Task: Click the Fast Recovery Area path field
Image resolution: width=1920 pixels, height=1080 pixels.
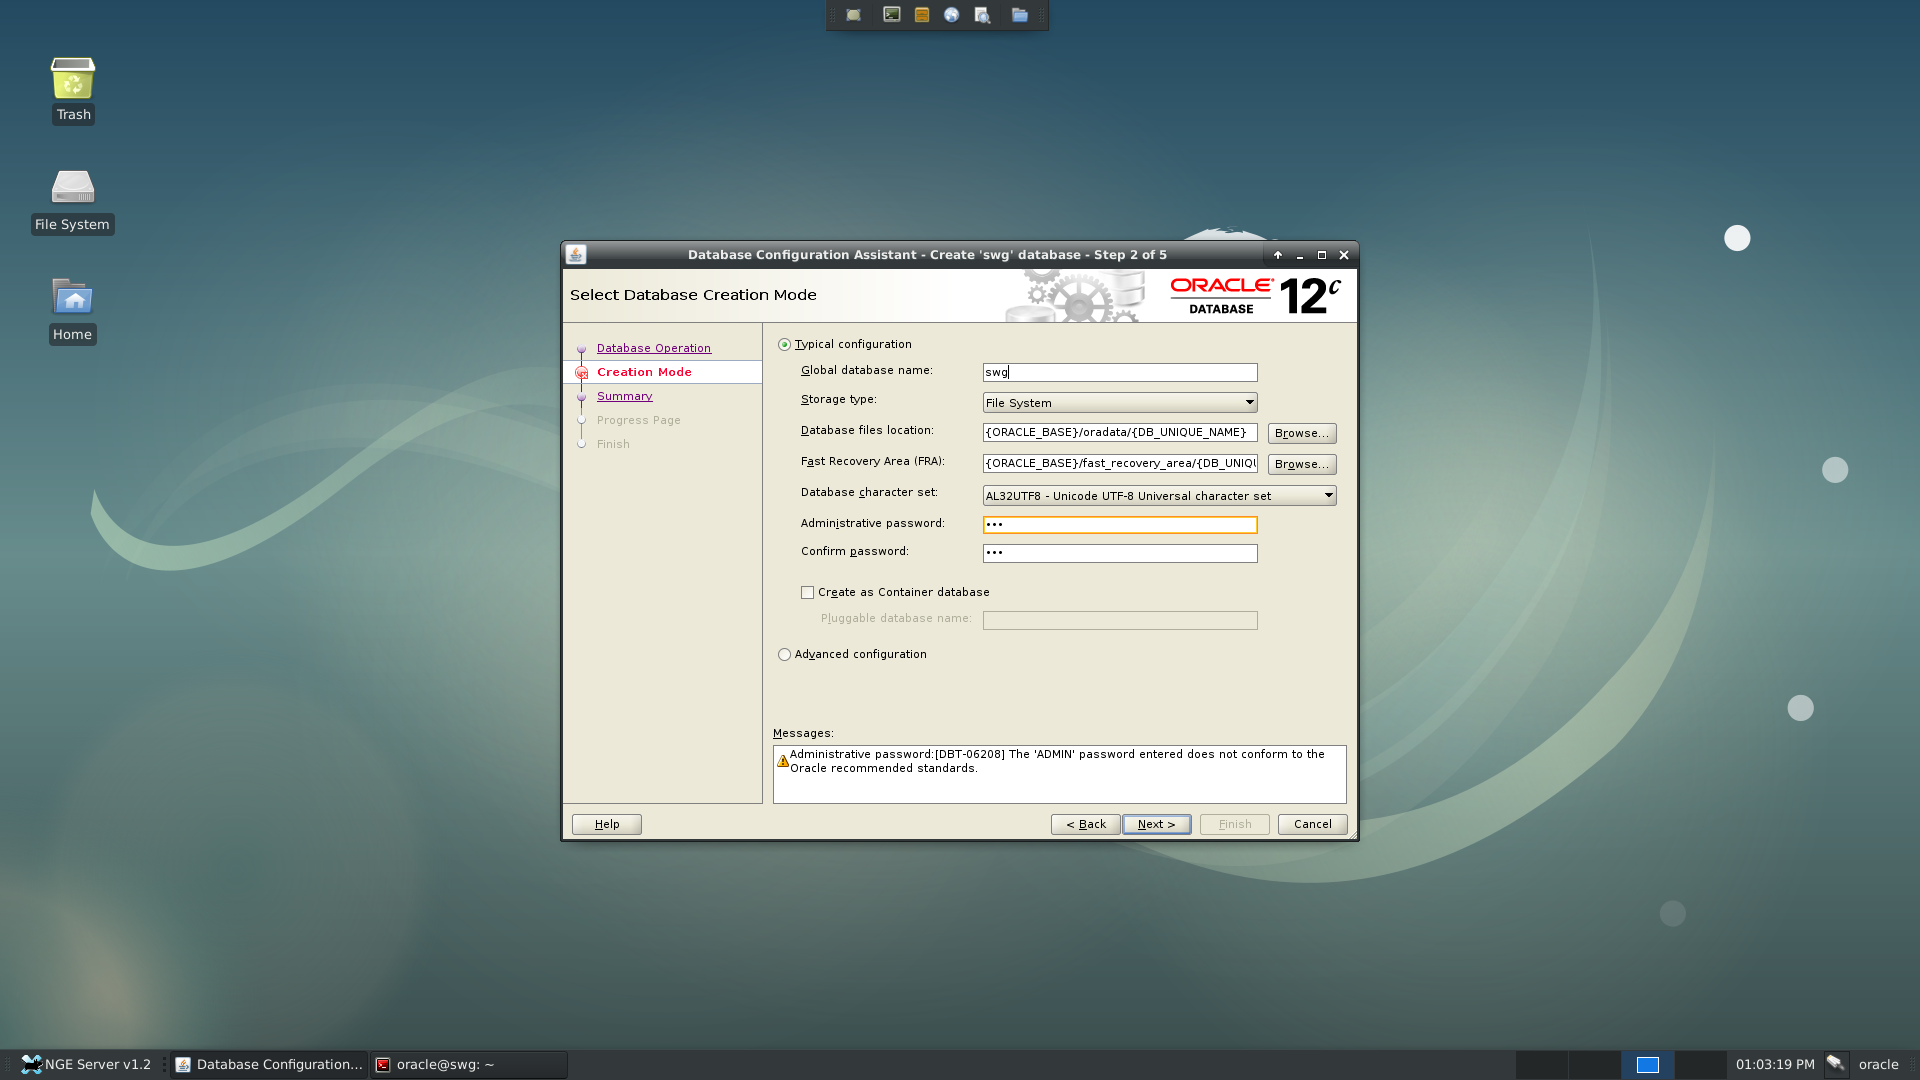Action: click(1120, 463)
